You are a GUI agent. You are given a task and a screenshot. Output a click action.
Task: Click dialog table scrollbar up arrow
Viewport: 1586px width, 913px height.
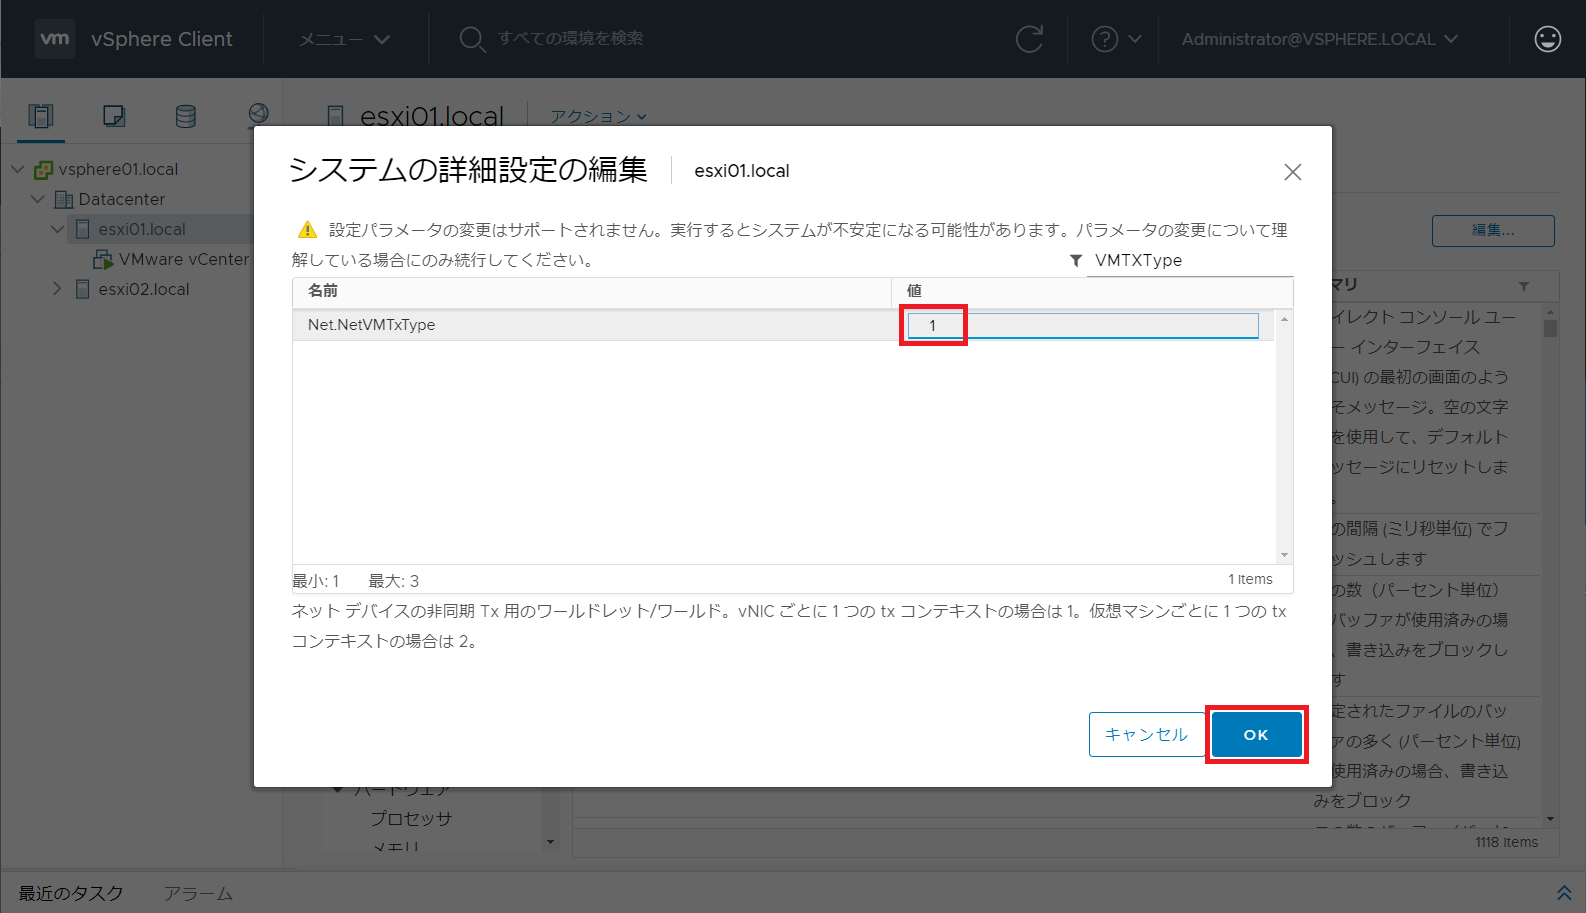1285,319
